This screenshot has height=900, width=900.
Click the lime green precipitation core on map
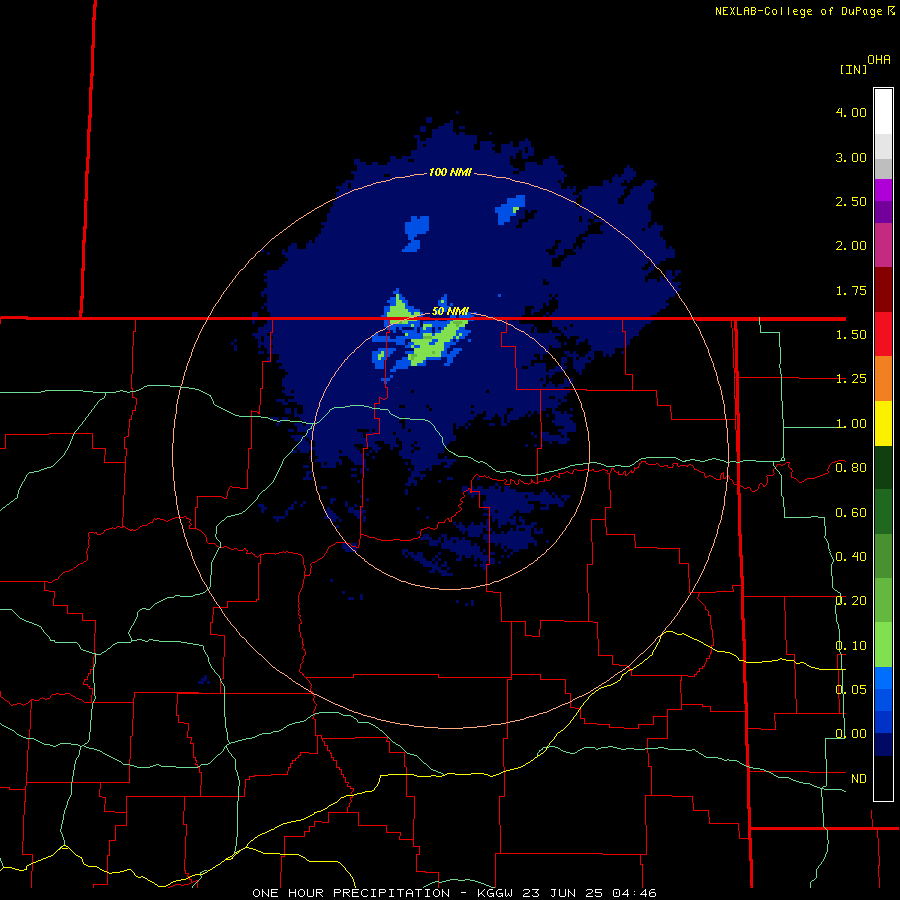[x=433, y=344]
